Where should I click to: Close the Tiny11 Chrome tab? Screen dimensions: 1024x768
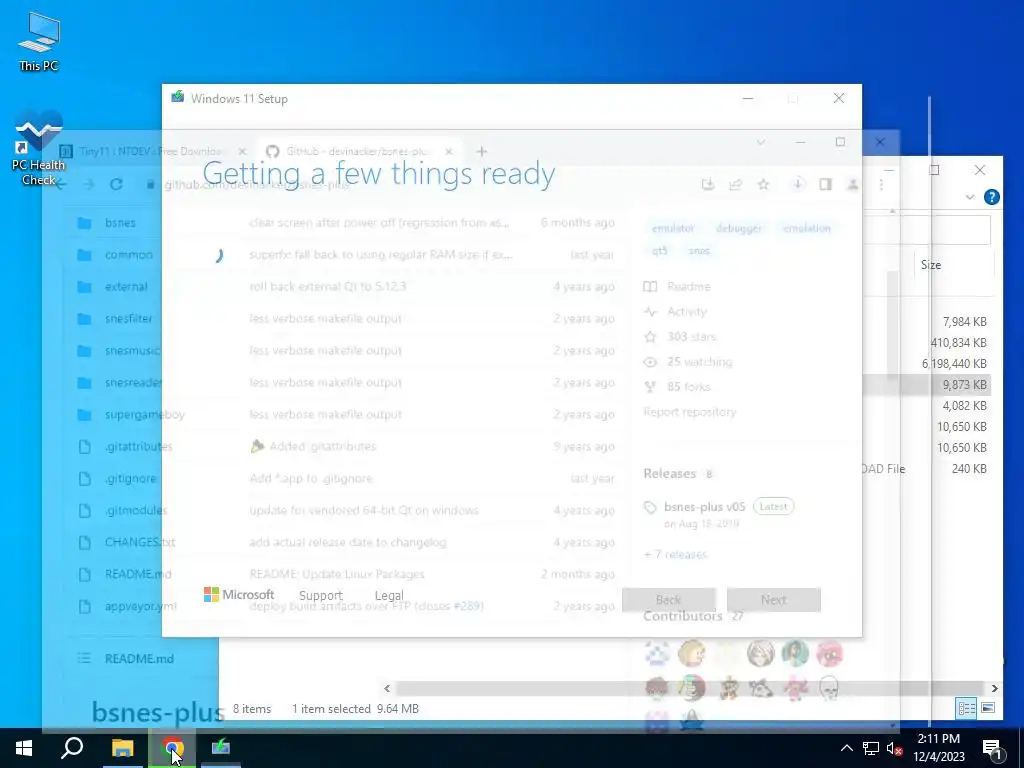[242, 152]
